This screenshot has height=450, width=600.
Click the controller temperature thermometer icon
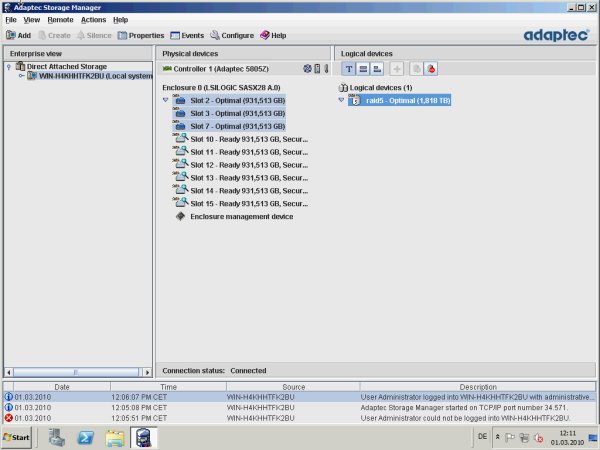point(326,68)
